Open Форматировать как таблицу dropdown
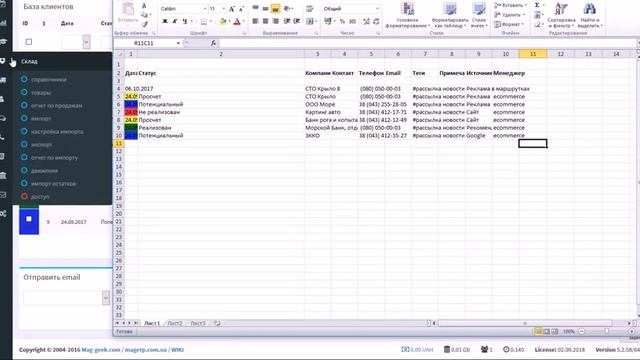Screen dimensions: 640x360 (449, 15)
